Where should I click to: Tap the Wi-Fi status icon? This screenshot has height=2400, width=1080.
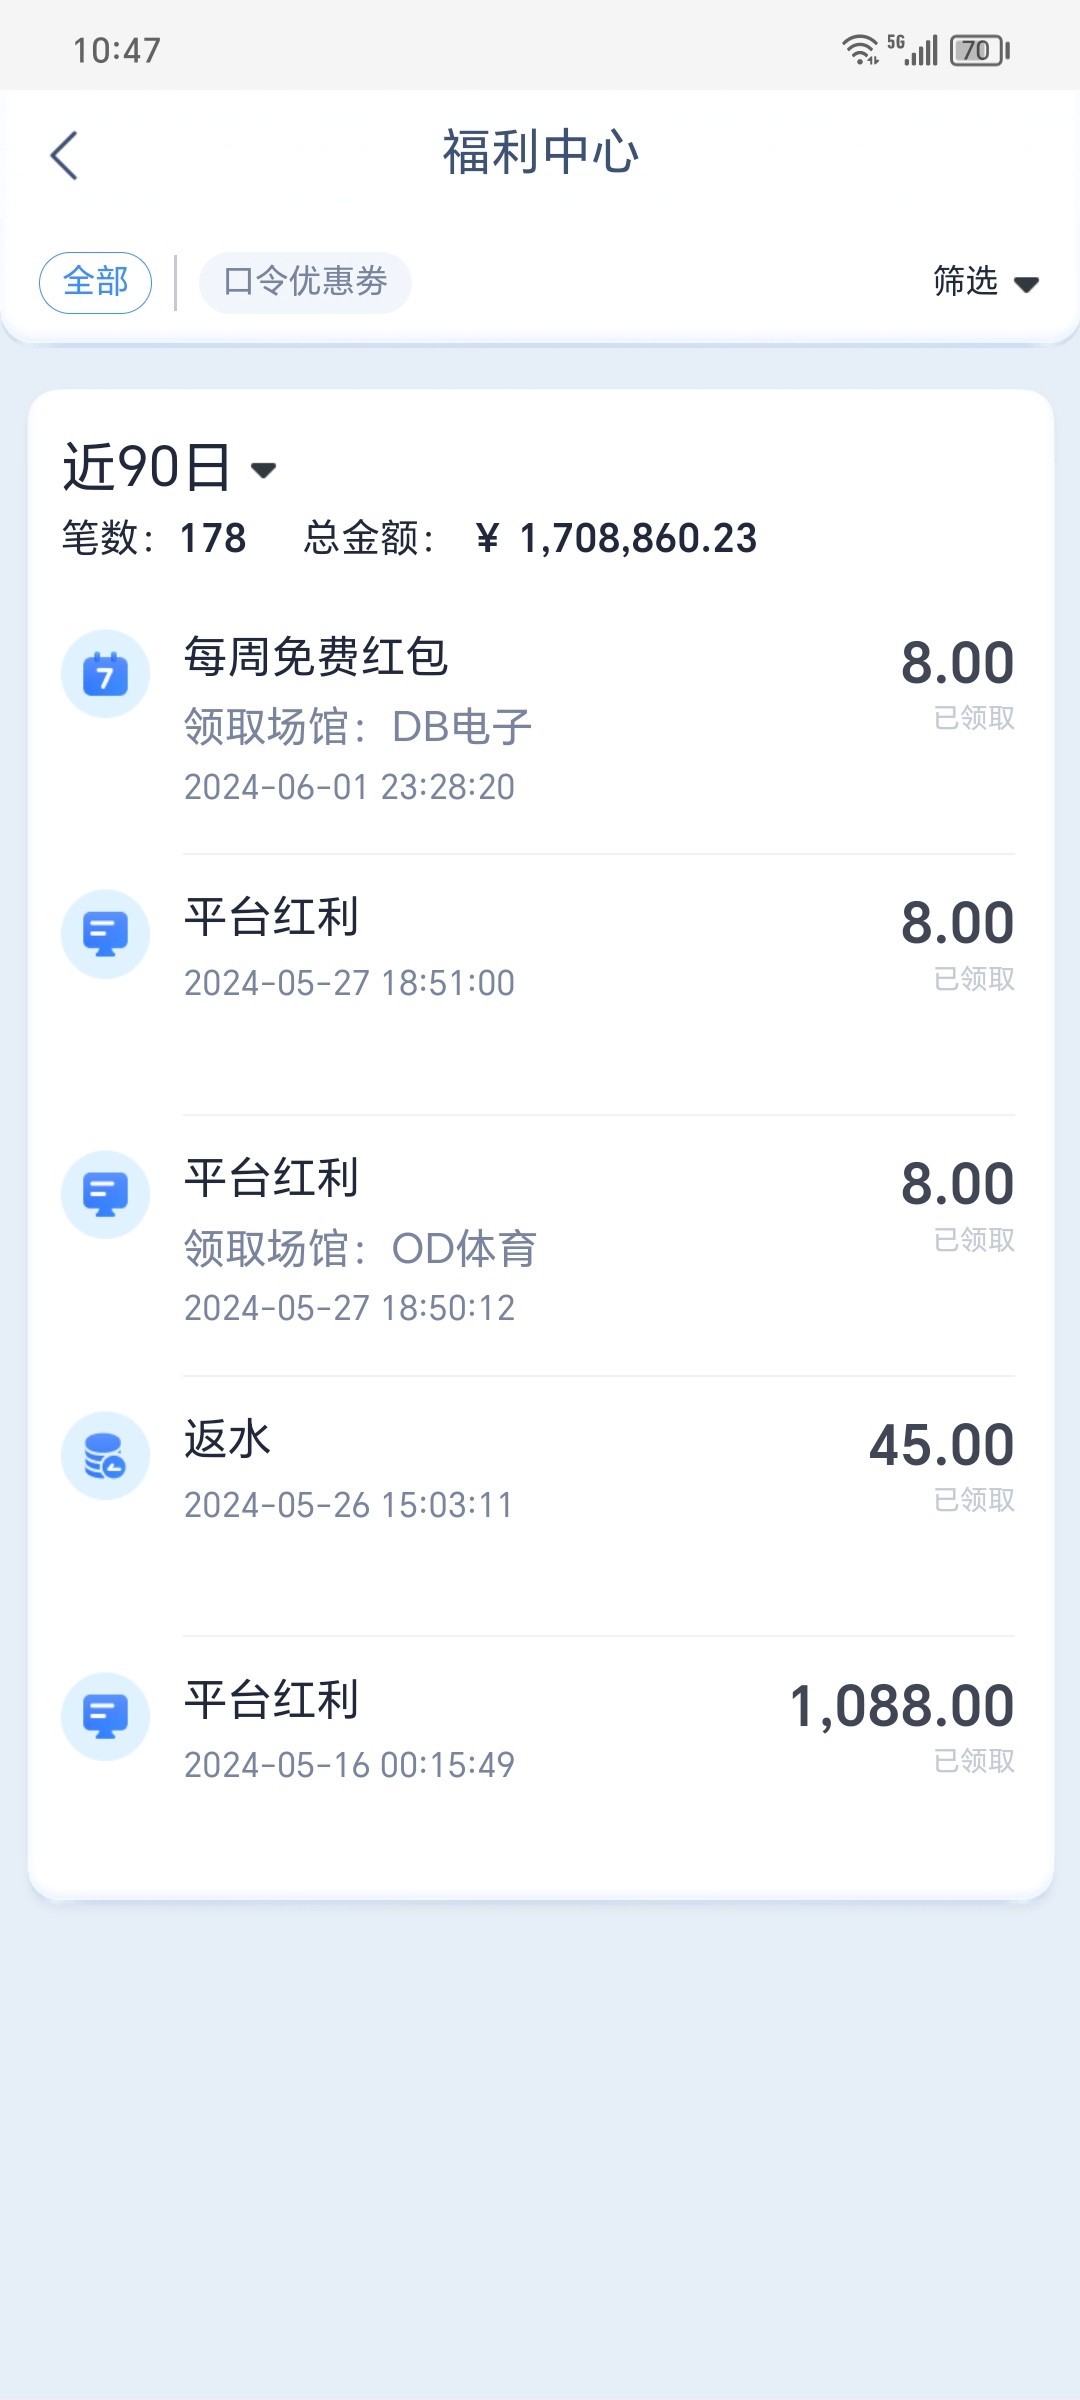[x=859, y=49]
